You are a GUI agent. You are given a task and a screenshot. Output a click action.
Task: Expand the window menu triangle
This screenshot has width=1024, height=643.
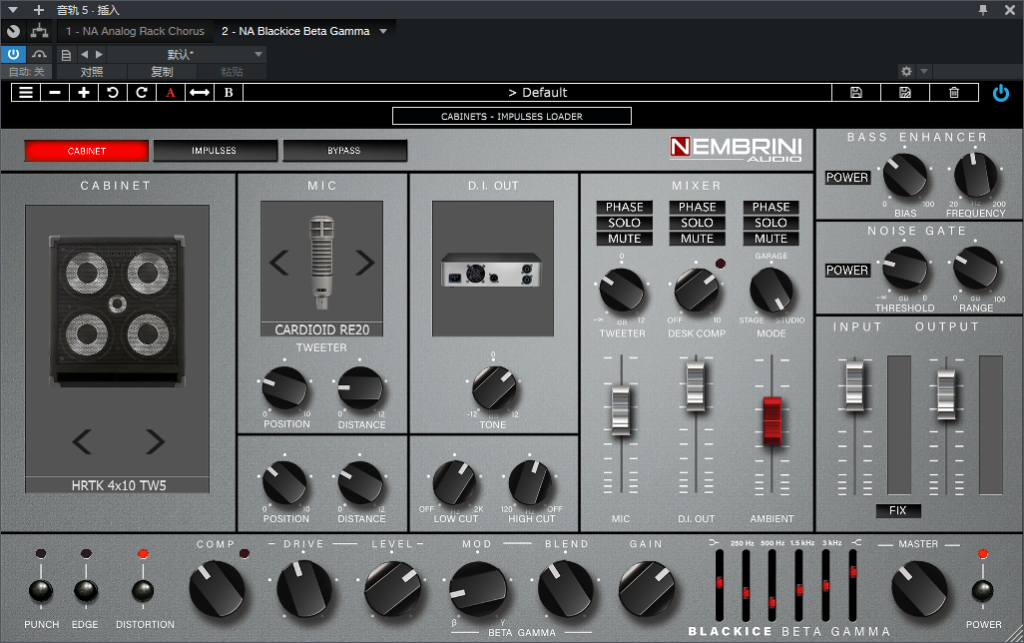pyautogui.click(x=12, y=10)
